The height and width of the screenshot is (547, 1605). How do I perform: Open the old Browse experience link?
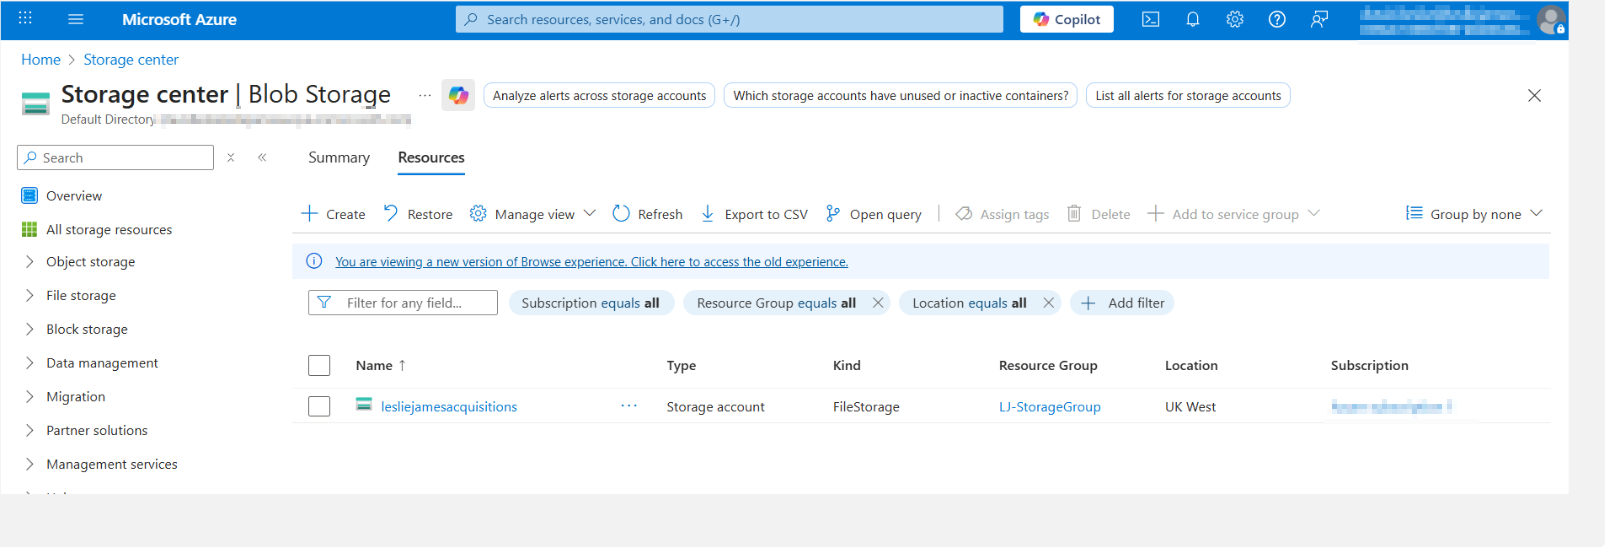pos(591,261)
